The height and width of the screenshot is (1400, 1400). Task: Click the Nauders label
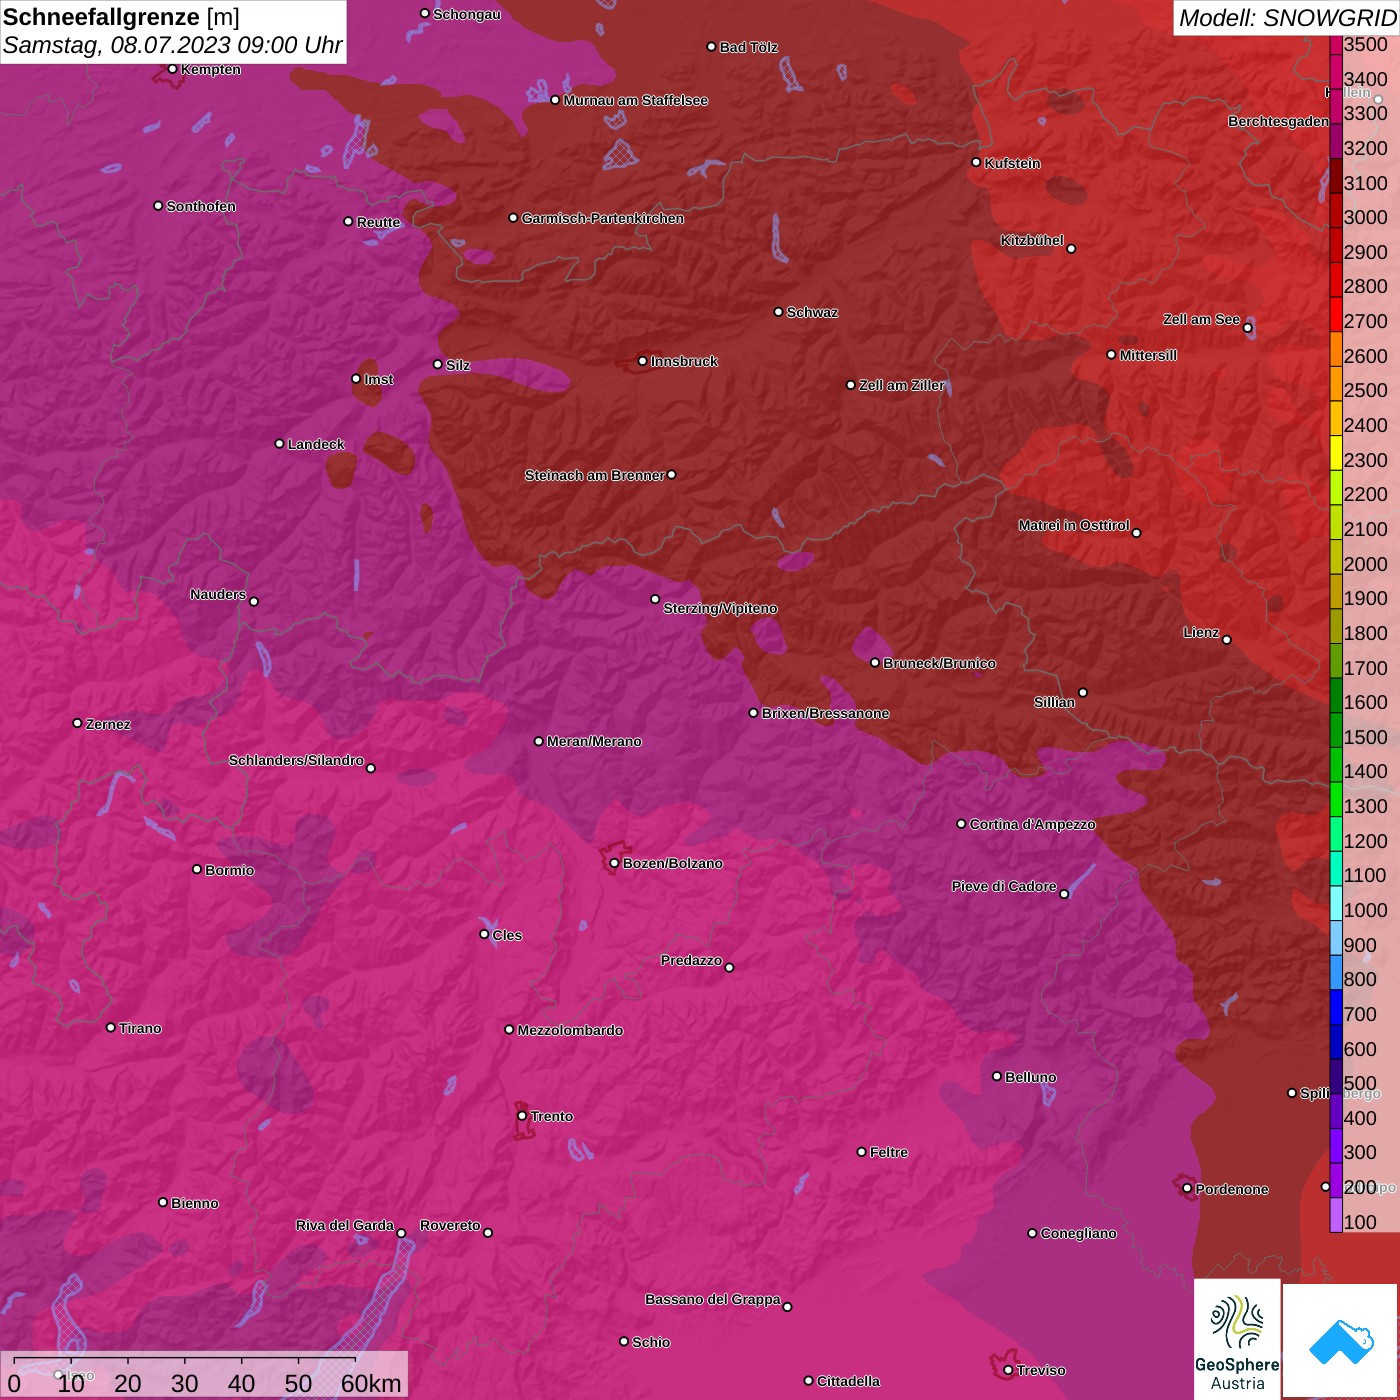coord(218,594)
